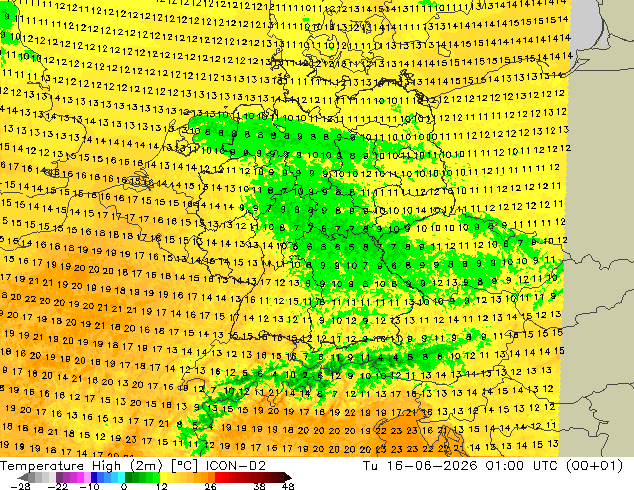Click the dark blue swatch in the legend
This screenshot has width=634, height=490.
94,477
